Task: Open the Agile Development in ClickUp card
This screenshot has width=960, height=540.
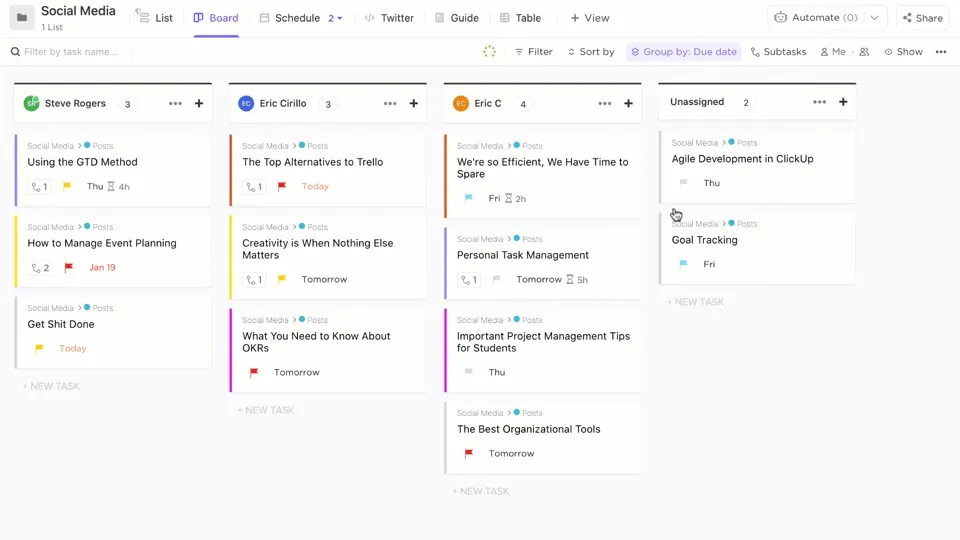Action: point(757,167)
